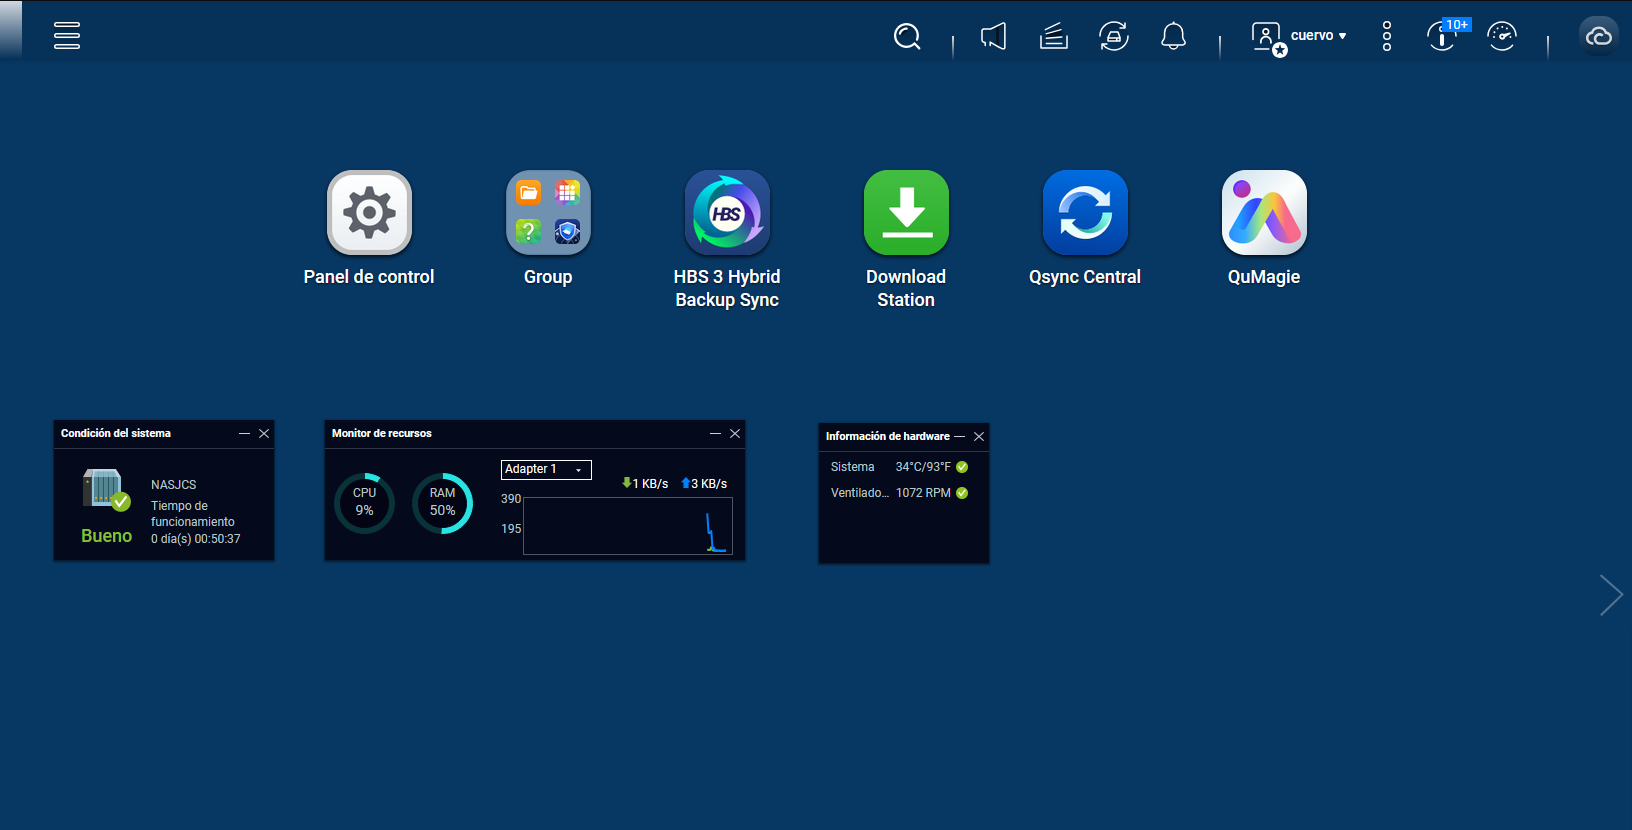1632x830 pixels.
Task: Launch Download Station
Action: (906, 213)
